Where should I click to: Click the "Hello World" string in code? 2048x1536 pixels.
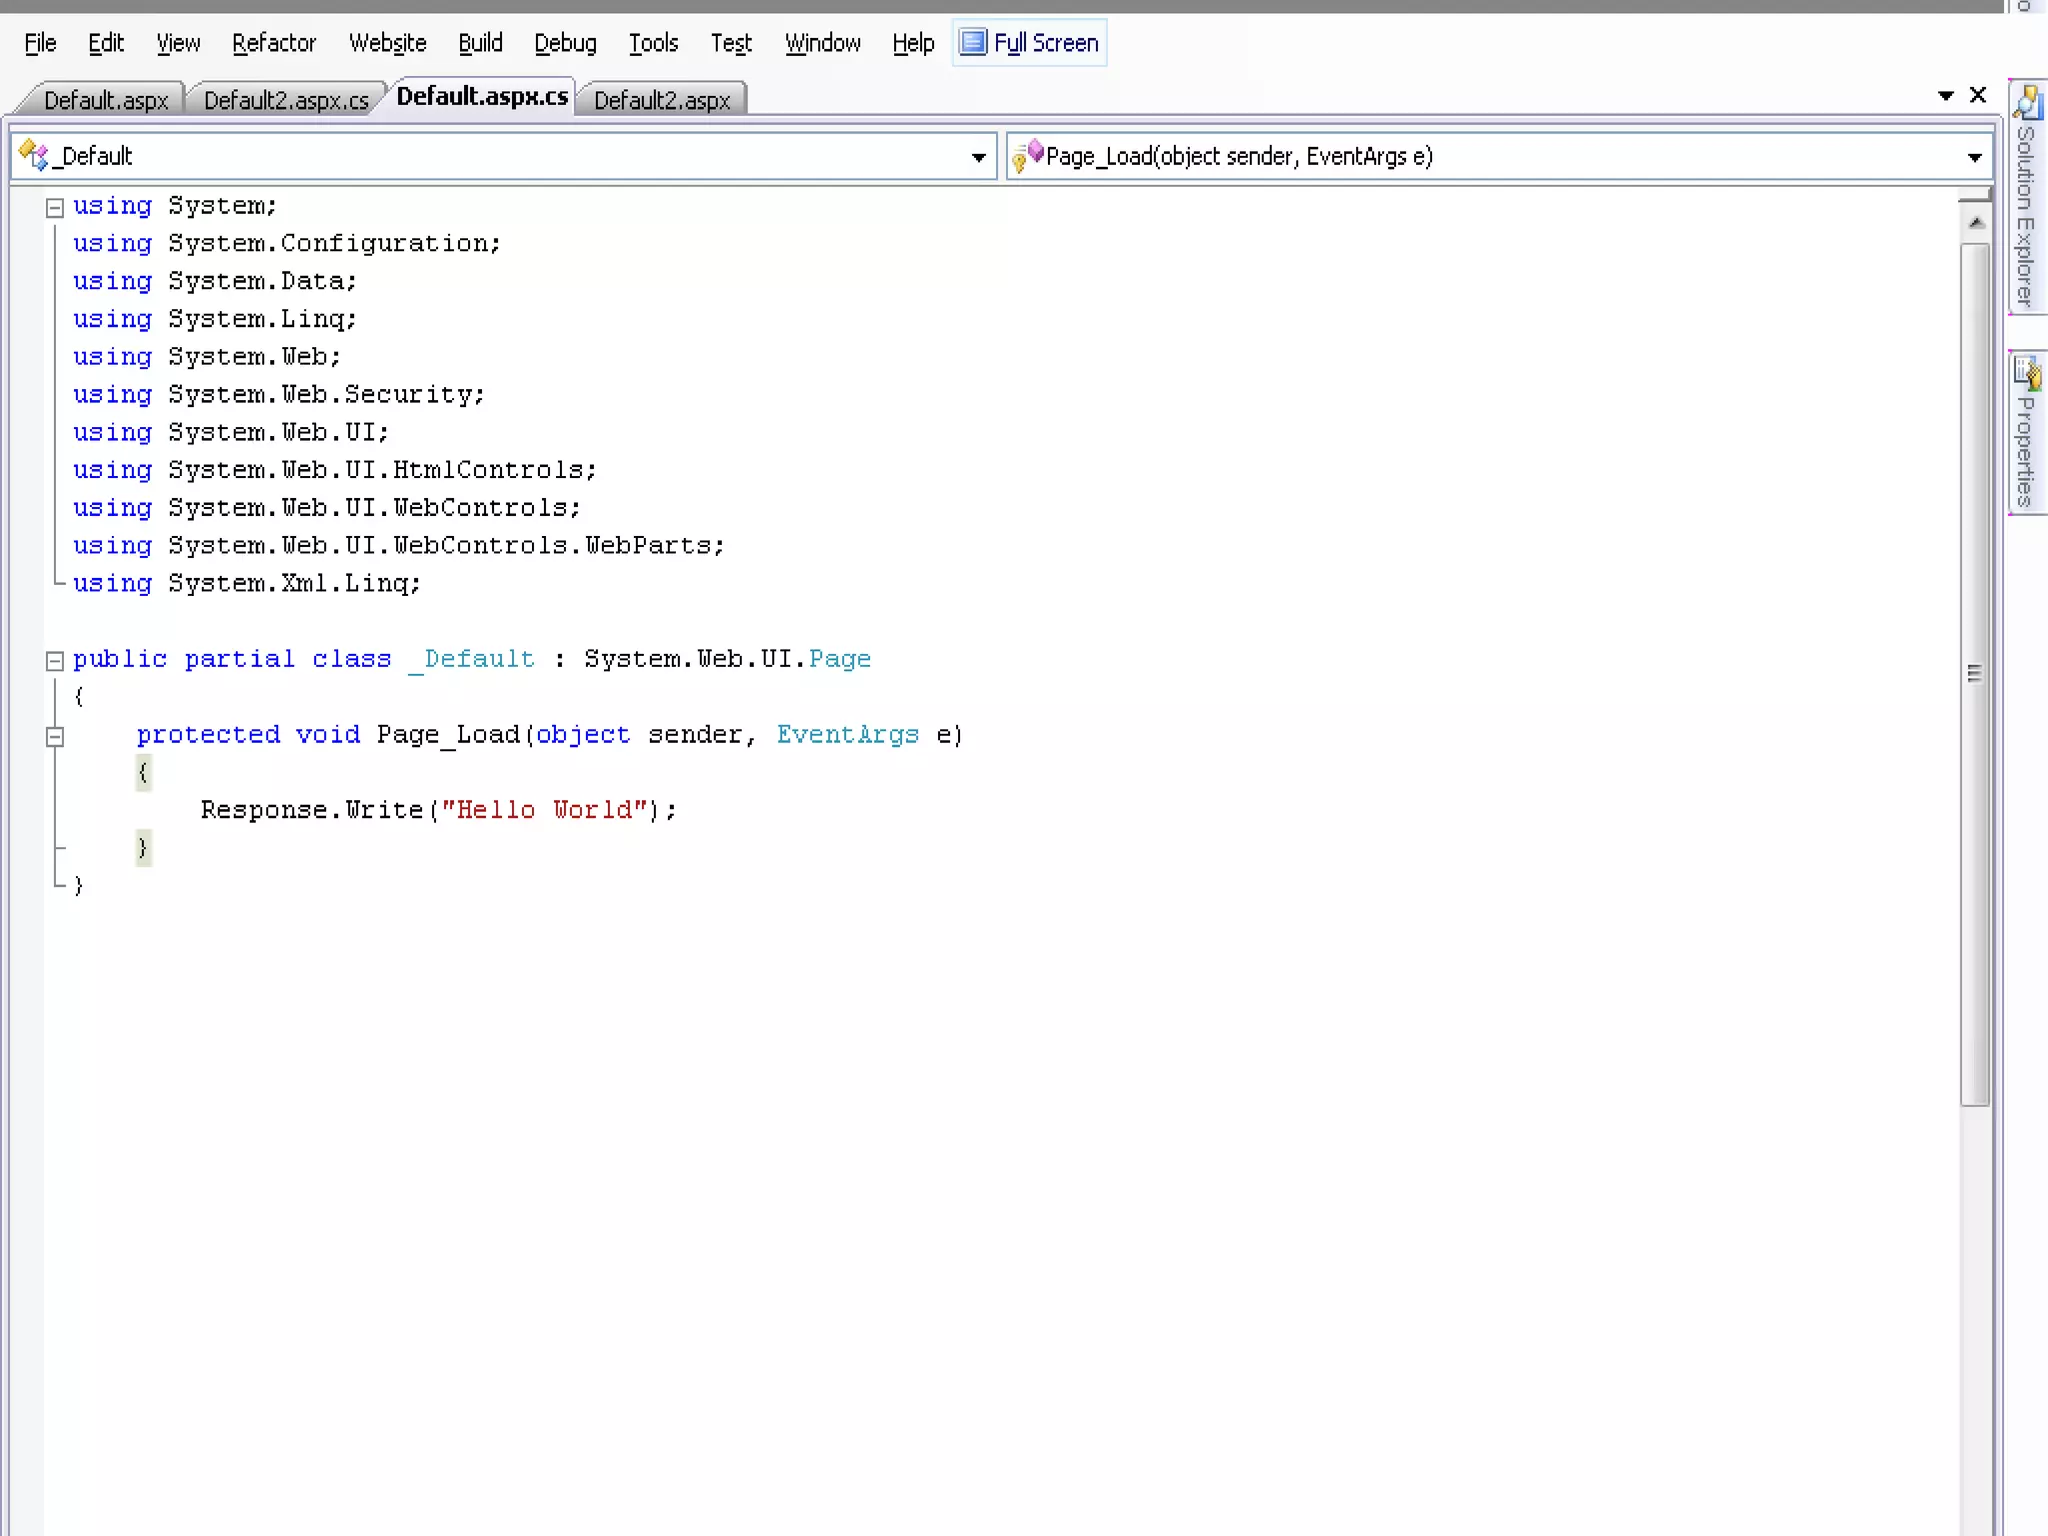(x=545, y=810)
